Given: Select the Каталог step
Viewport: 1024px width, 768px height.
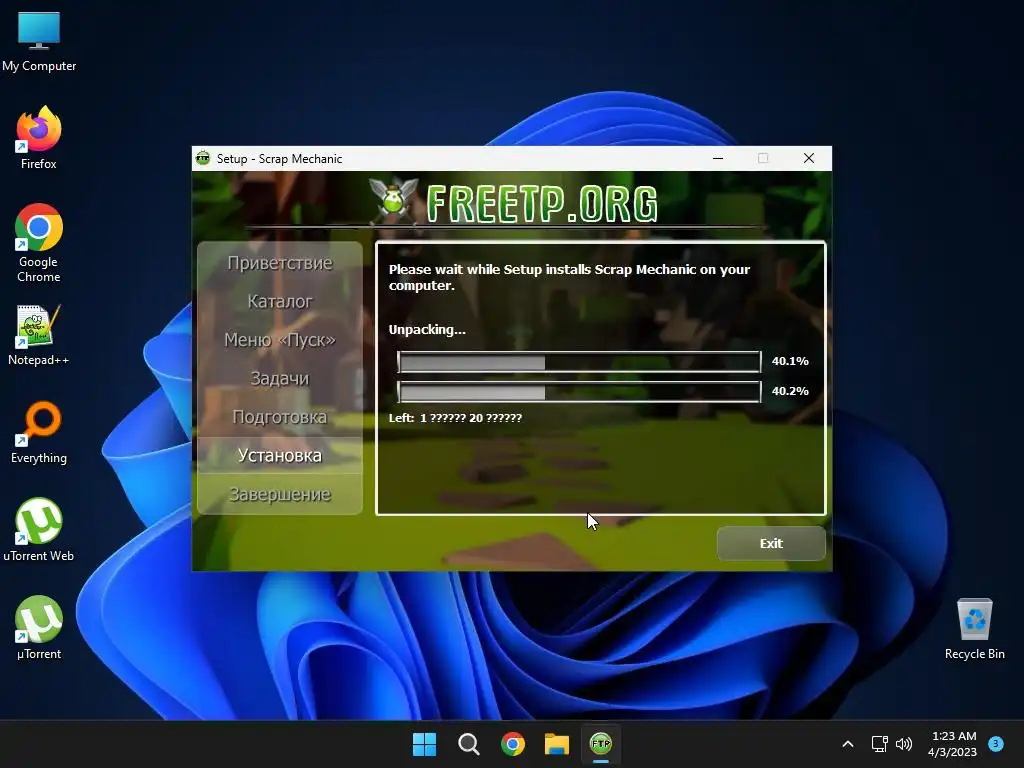Looking at the screenshot, I should 280,301.
